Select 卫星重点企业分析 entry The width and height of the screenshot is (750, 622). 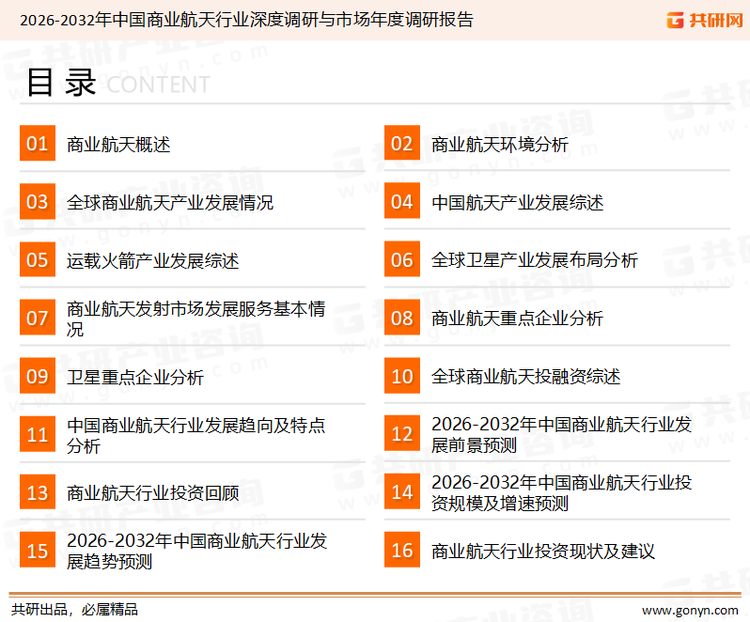pyautogui.click(x=135, y=378)
